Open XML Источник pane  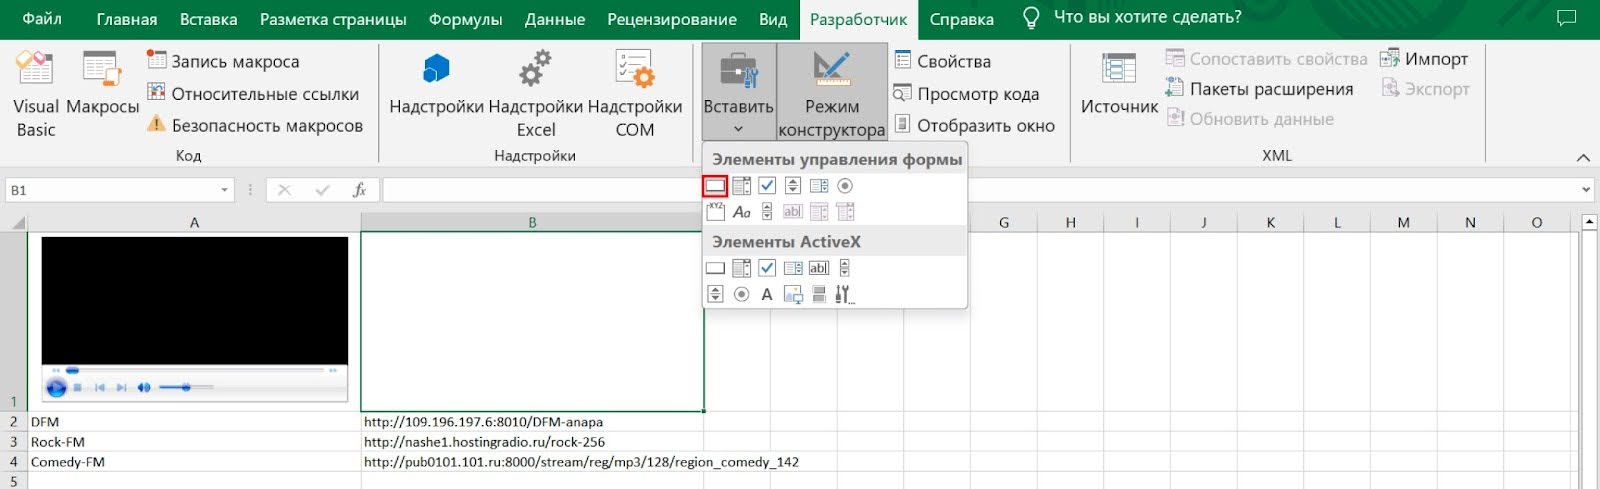tap(1119, 84)
